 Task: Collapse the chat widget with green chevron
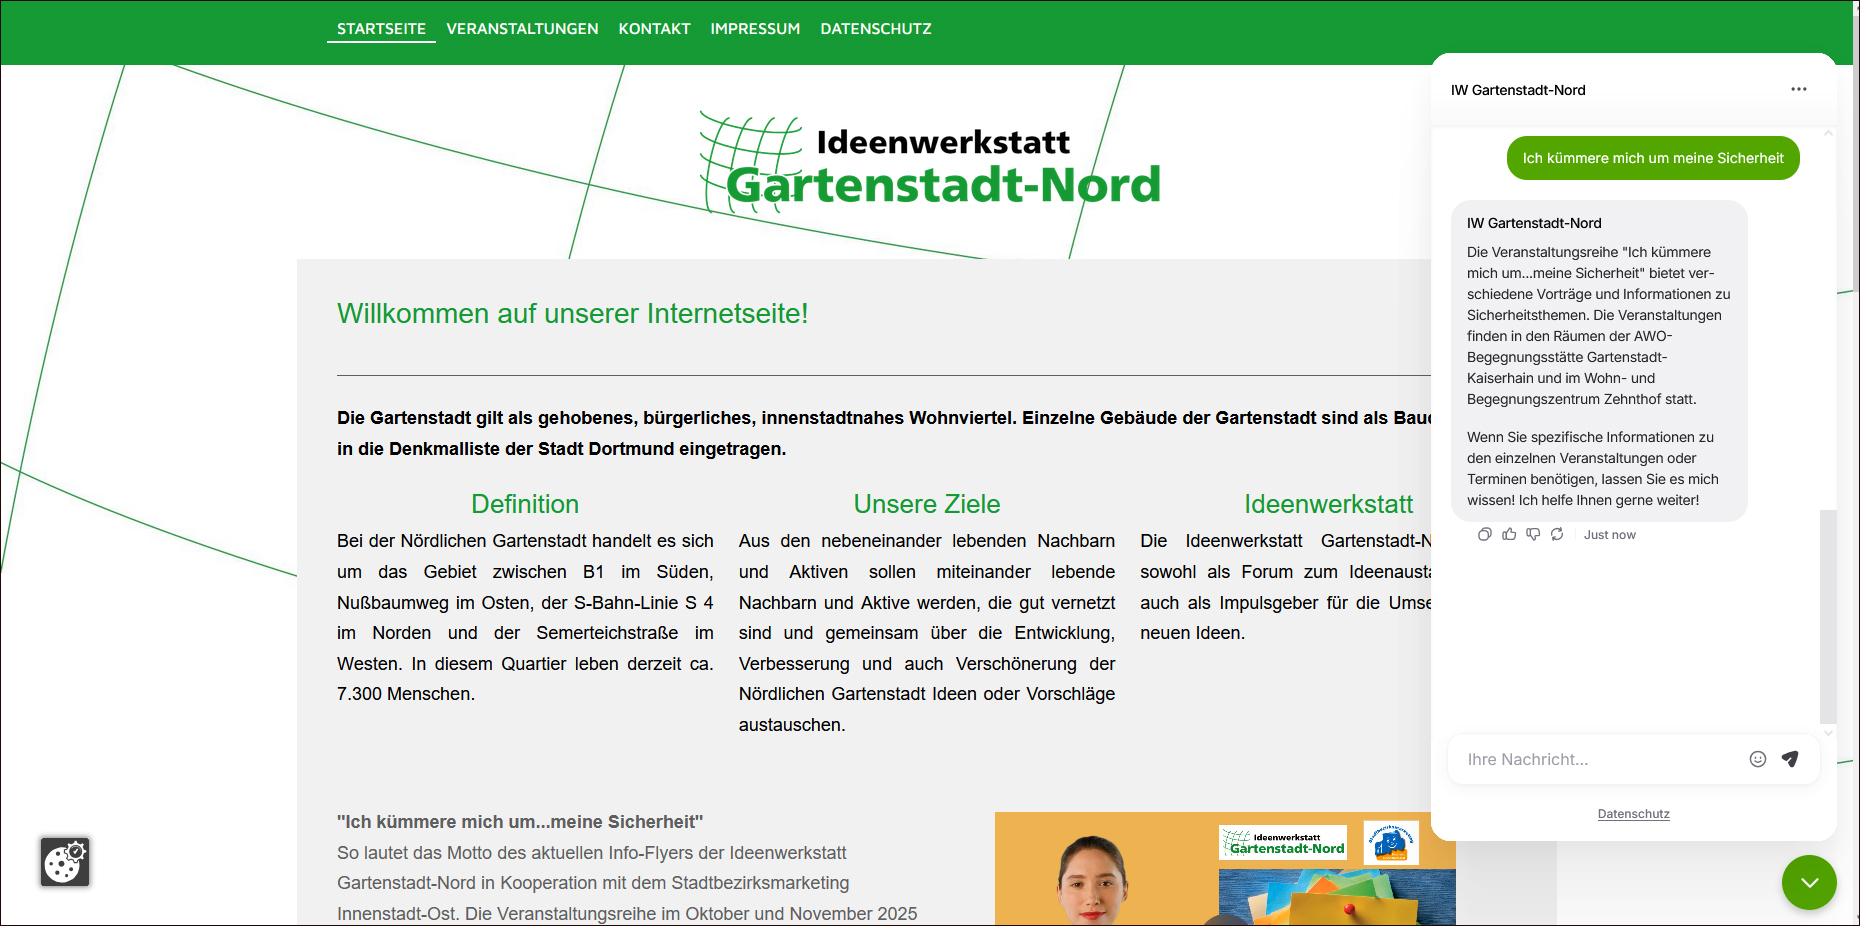tap(1809, 882)
